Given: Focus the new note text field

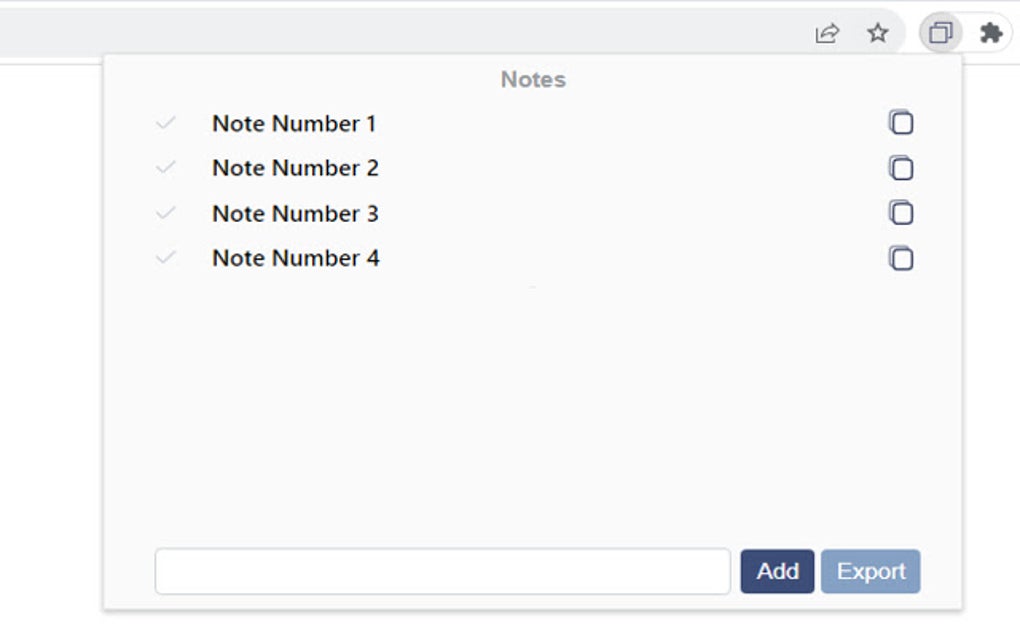Looking at the screenshot, I should click(x=442, y=571).
